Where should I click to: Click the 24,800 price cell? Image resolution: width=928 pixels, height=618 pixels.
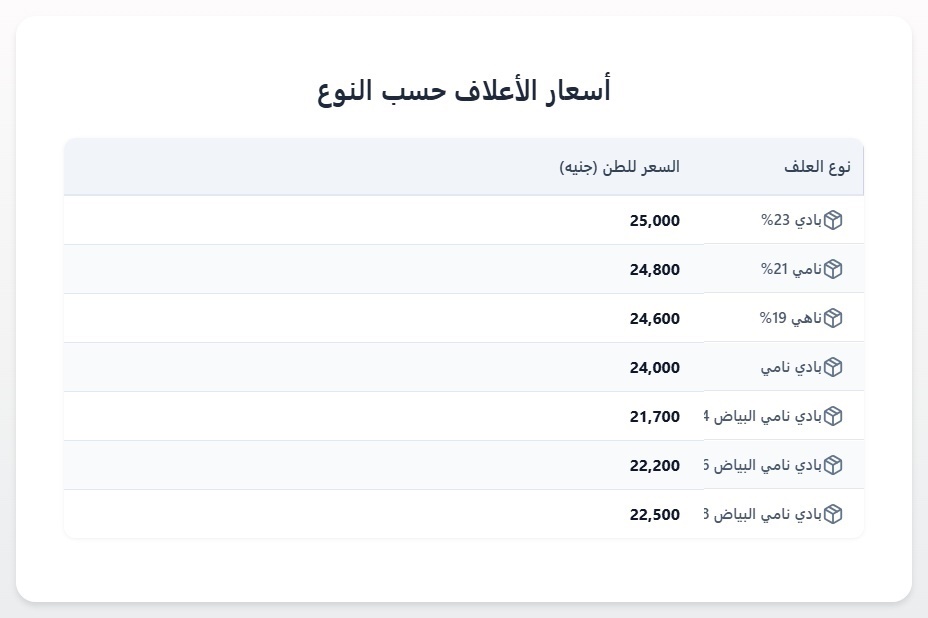click(654, 269)
